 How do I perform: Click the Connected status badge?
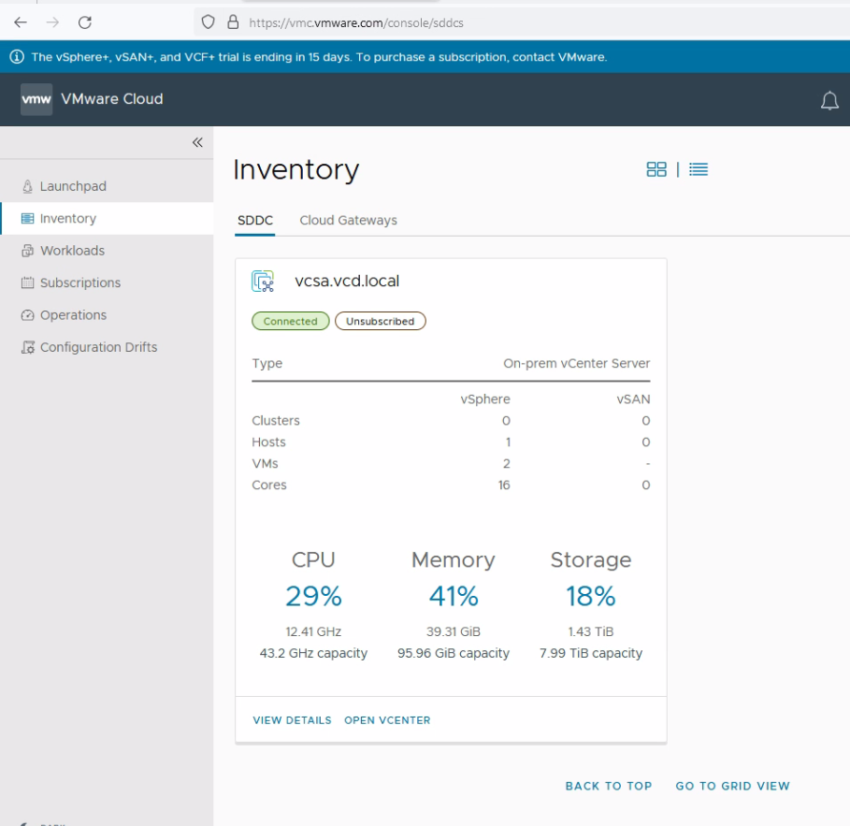[x=290, y=321]
